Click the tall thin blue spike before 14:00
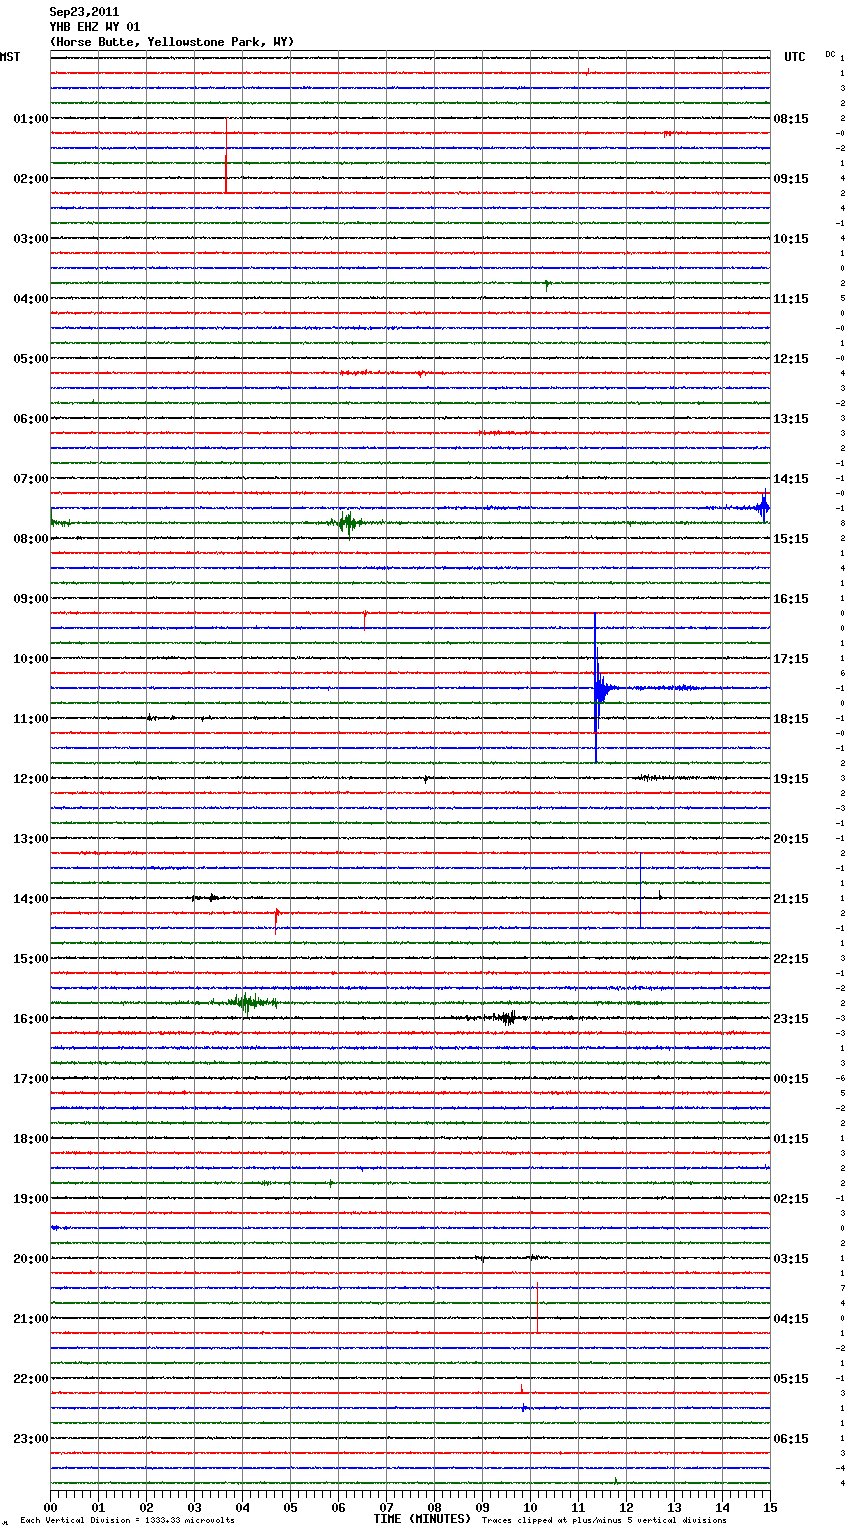This screenshot has height=1534, width=850. coord(640,890)
